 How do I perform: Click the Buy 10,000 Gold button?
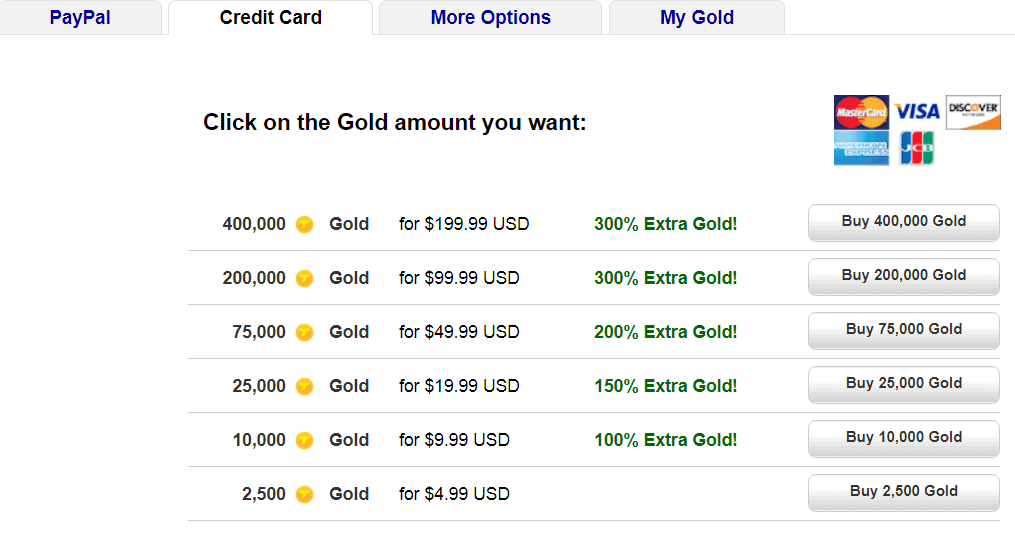[x=904, y=438]
